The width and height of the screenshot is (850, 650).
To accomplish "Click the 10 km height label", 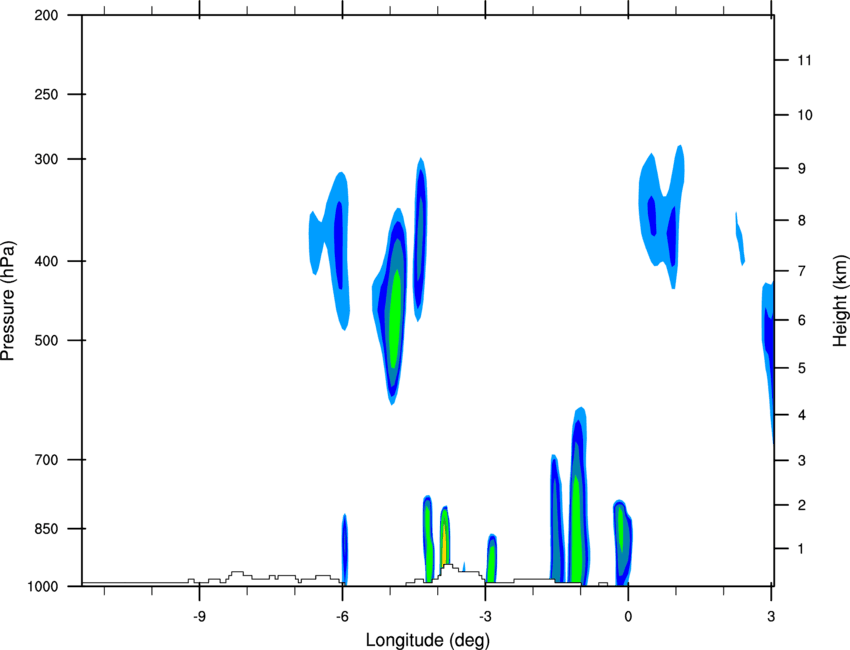I will (x=804, y=115).
